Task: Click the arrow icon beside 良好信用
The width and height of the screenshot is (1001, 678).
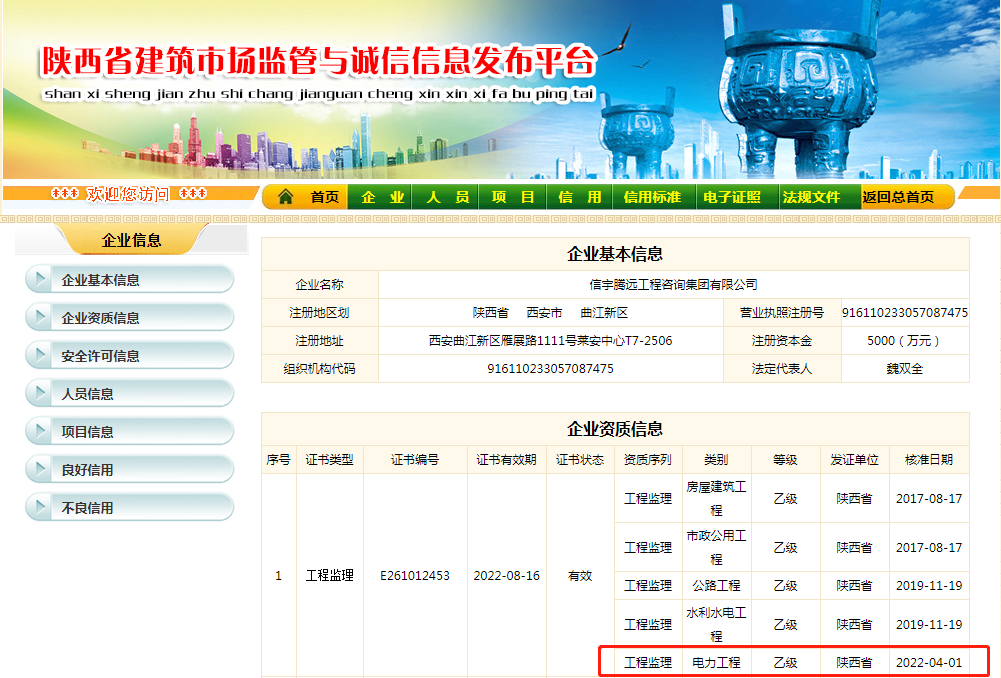Action: (40, 467)
